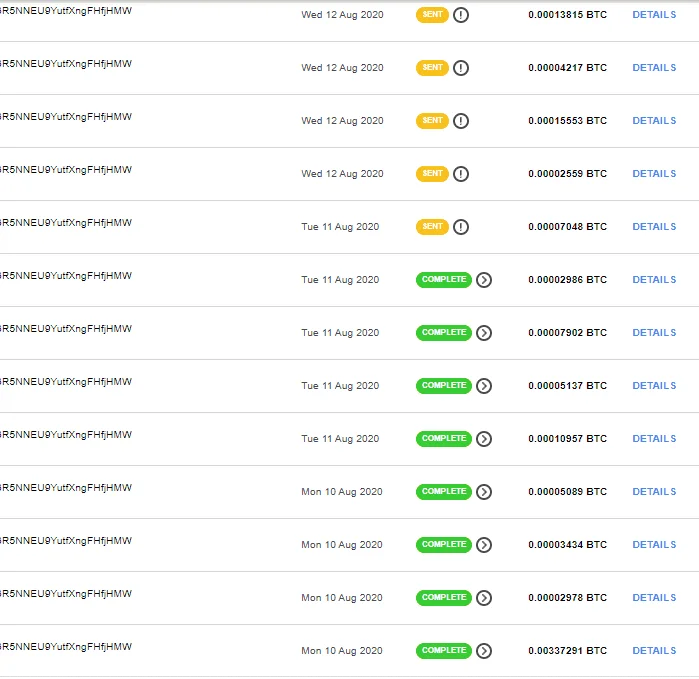Open DETAILS for 0.00007048 BTC payment
The width and height of the screenshot is (699, 679).
pyautogui.click(x=654, y=227)
